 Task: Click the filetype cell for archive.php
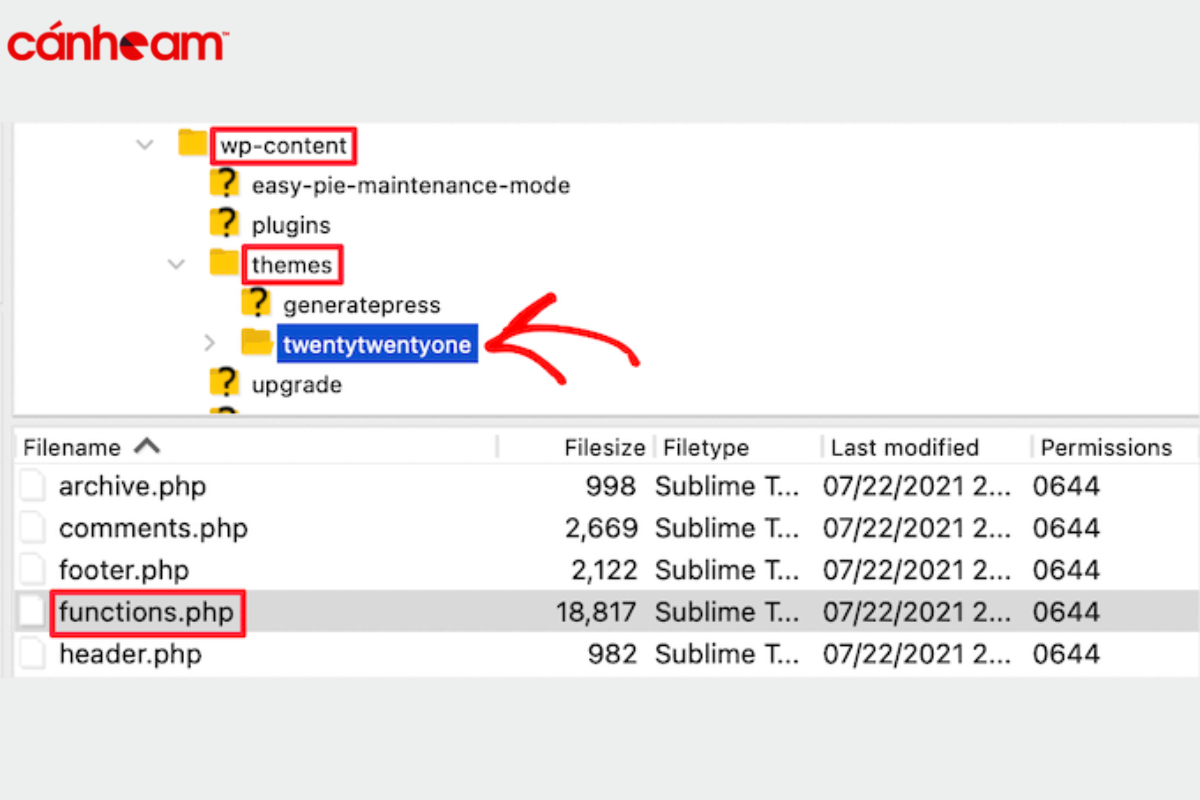tap(728, 487)
